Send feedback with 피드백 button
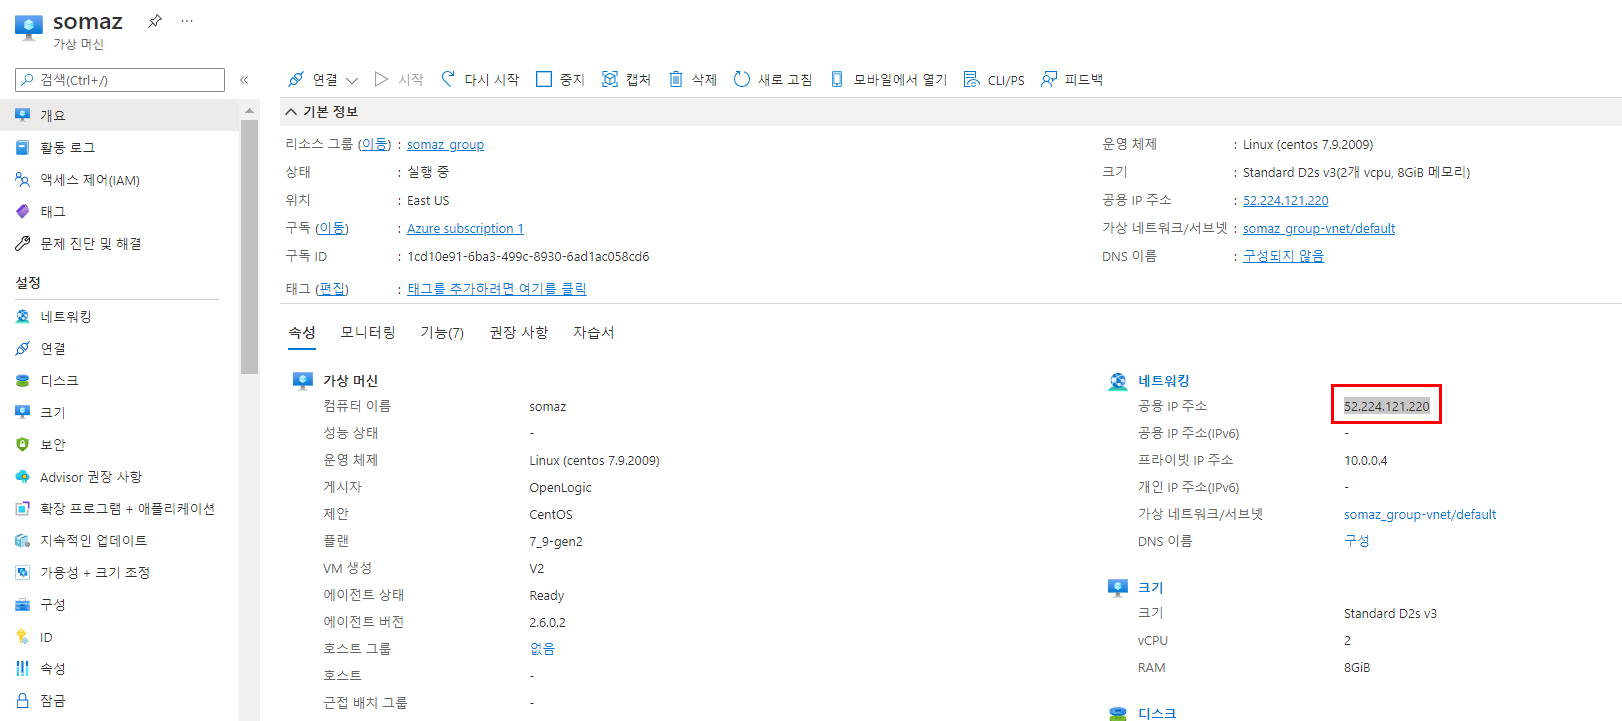This screenshot has height=721, width=1622. 1072,79
